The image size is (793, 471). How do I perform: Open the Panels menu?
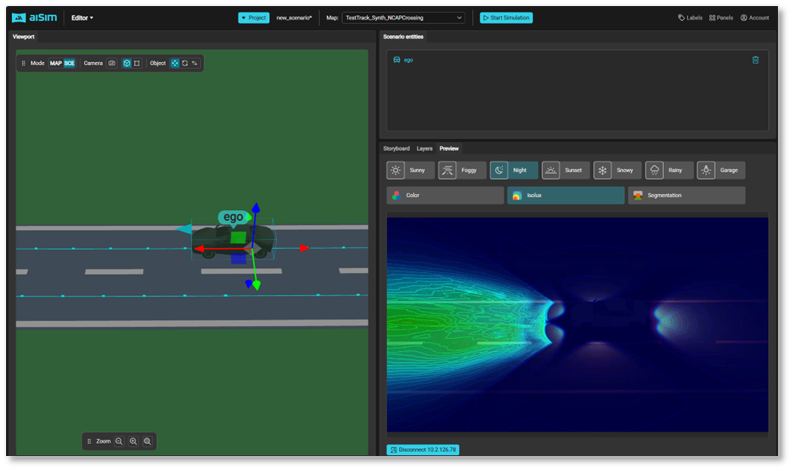click(x=721, y=18)
